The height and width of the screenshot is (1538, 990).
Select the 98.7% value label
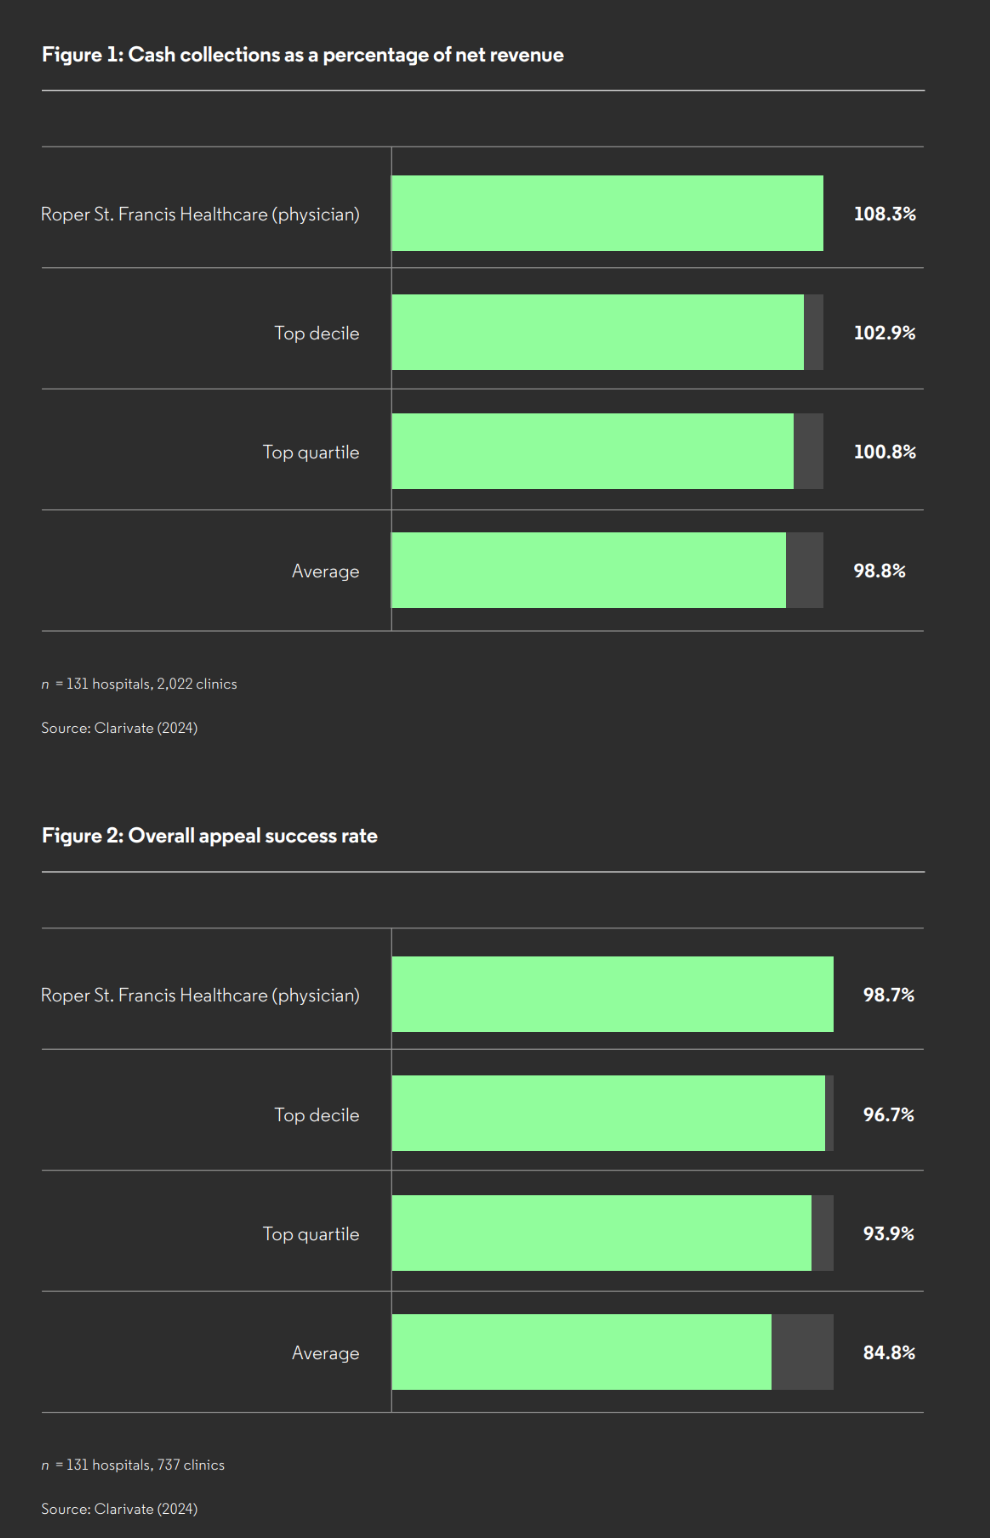[x=888, y=995]
